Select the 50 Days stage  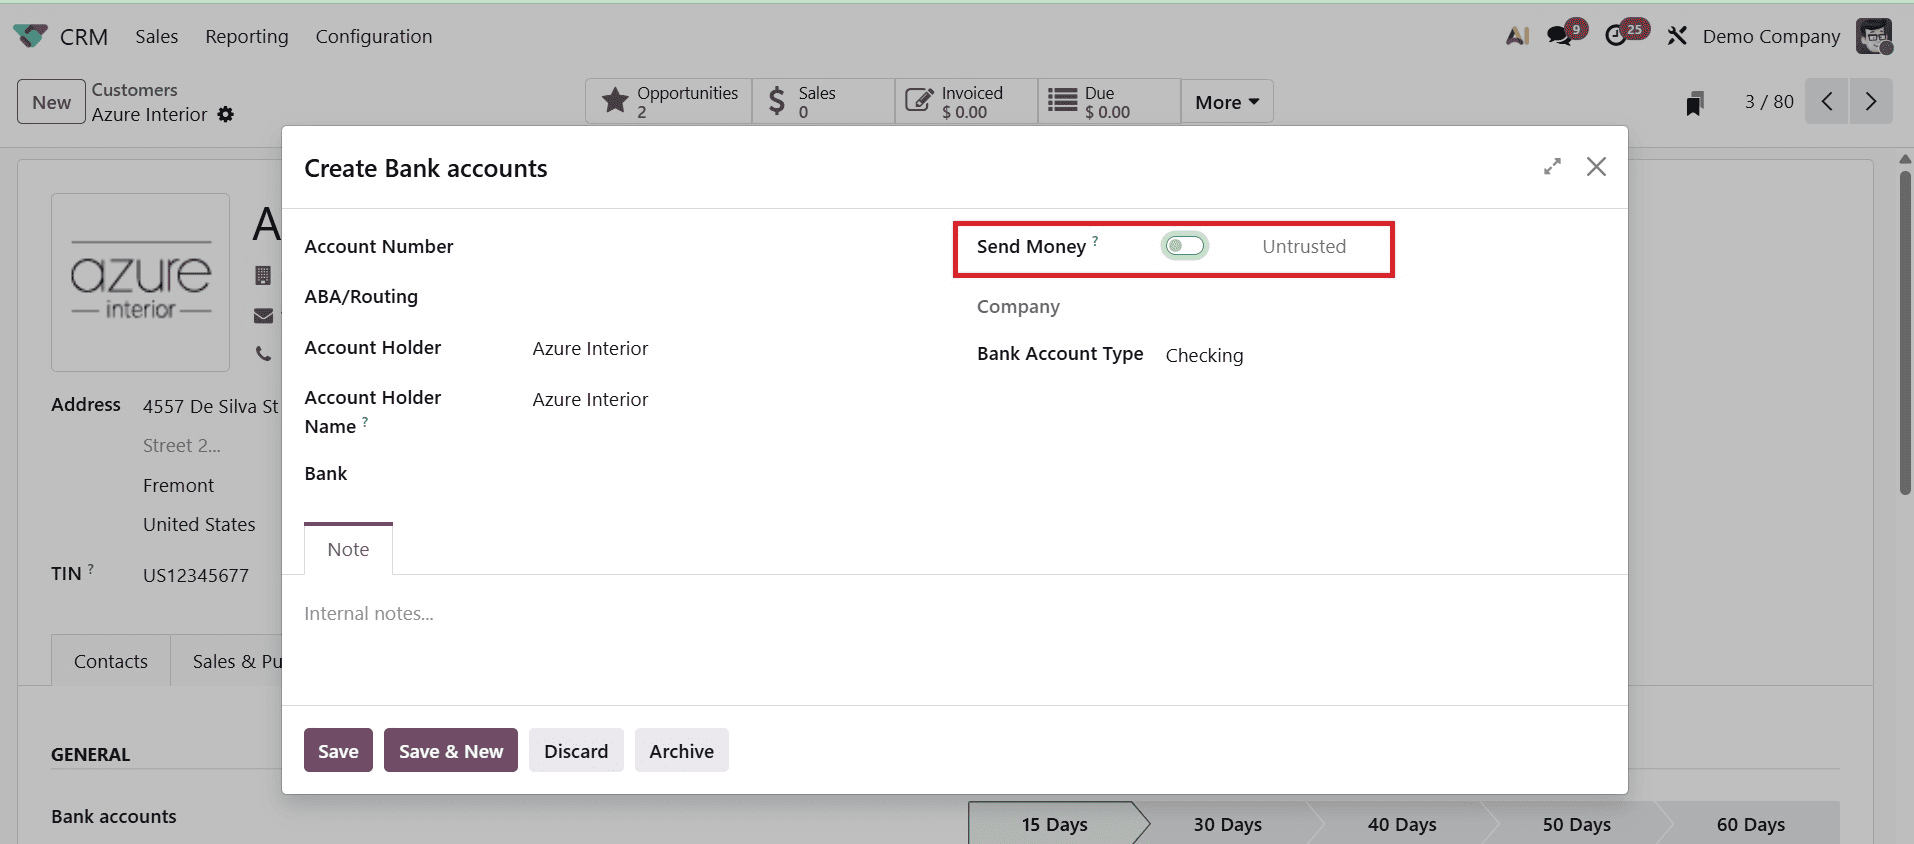pos(1576,824)
